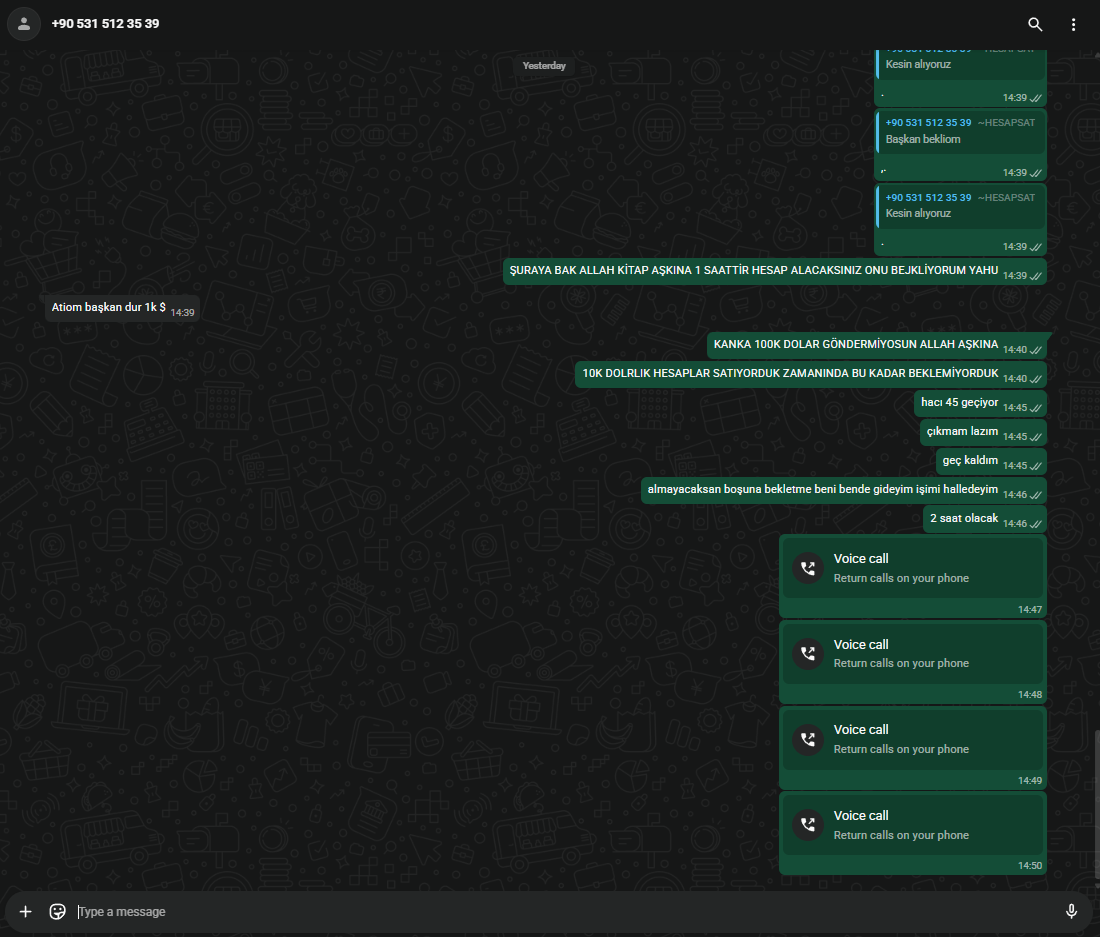Click the read checkmarks on 'geç kaldım' message

1035,466
